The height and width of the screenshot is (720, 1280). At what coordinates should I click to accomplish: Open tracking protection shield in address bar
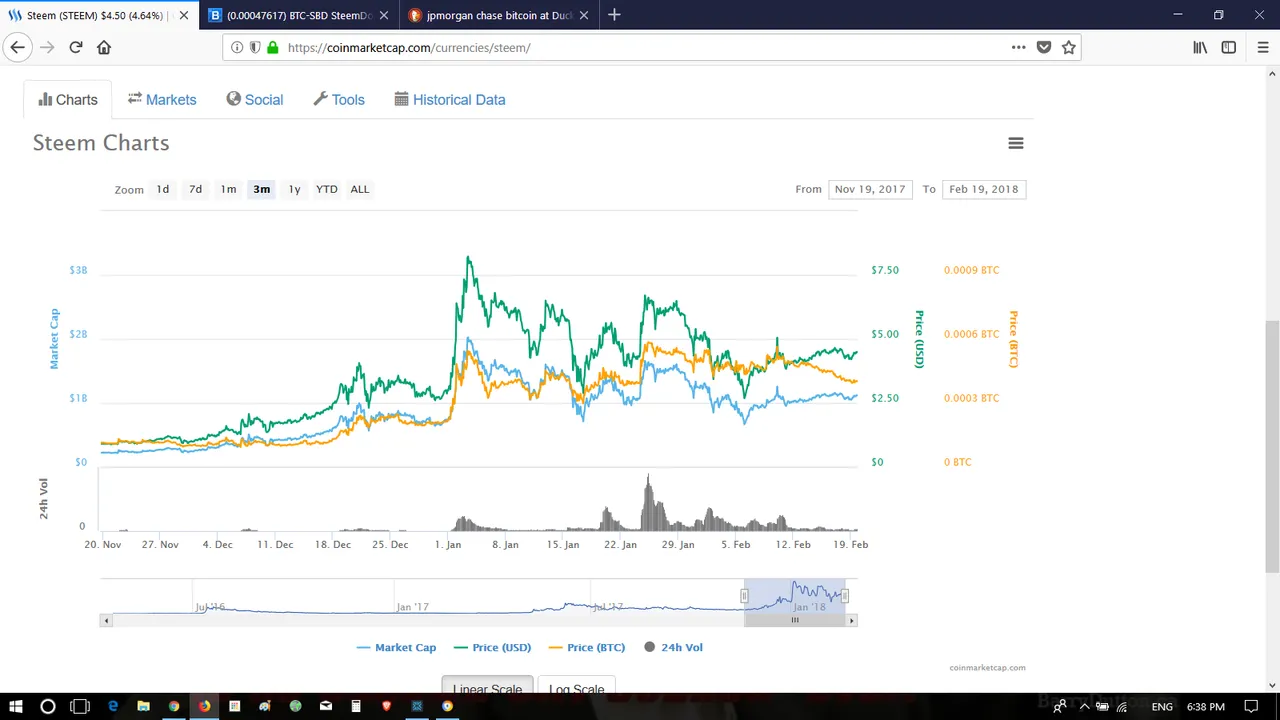(255, 47)
